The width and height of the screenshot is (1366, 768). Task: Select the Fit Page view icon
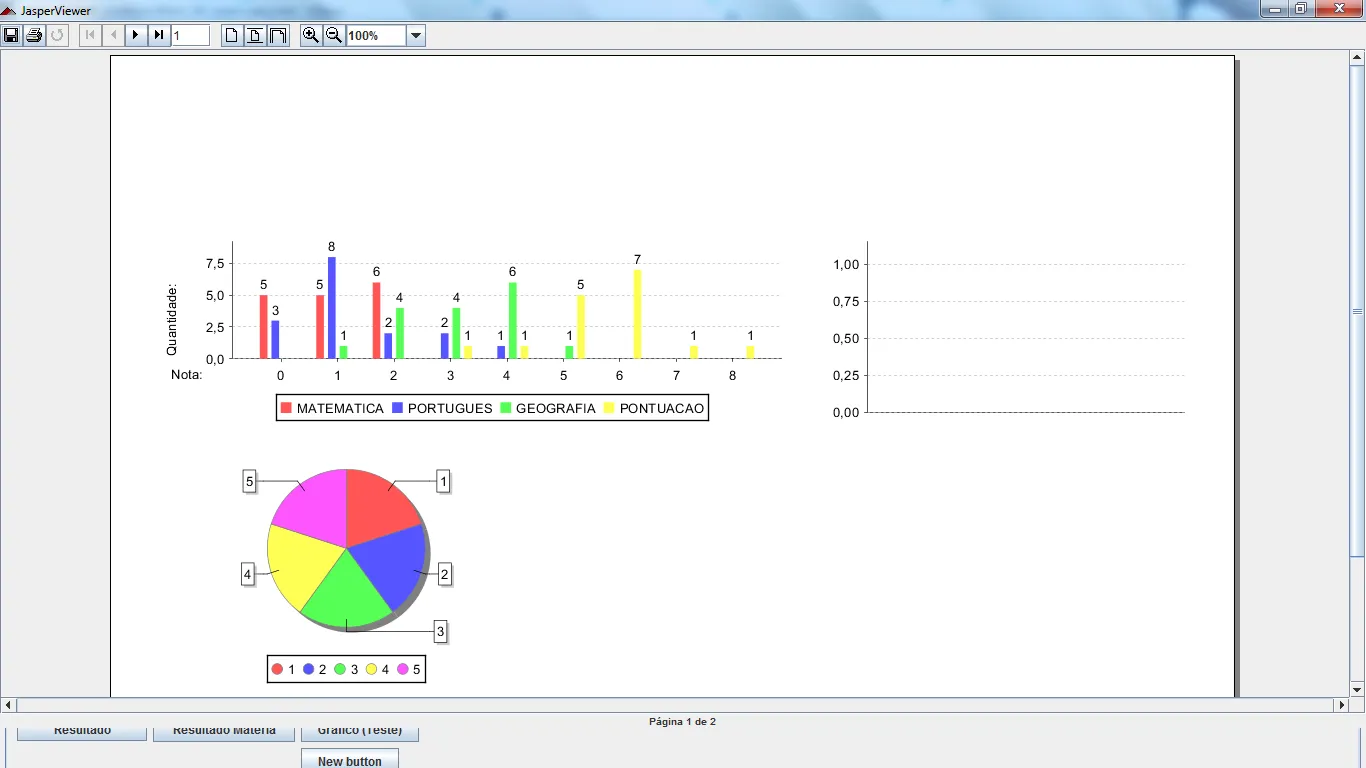(255, 36)
